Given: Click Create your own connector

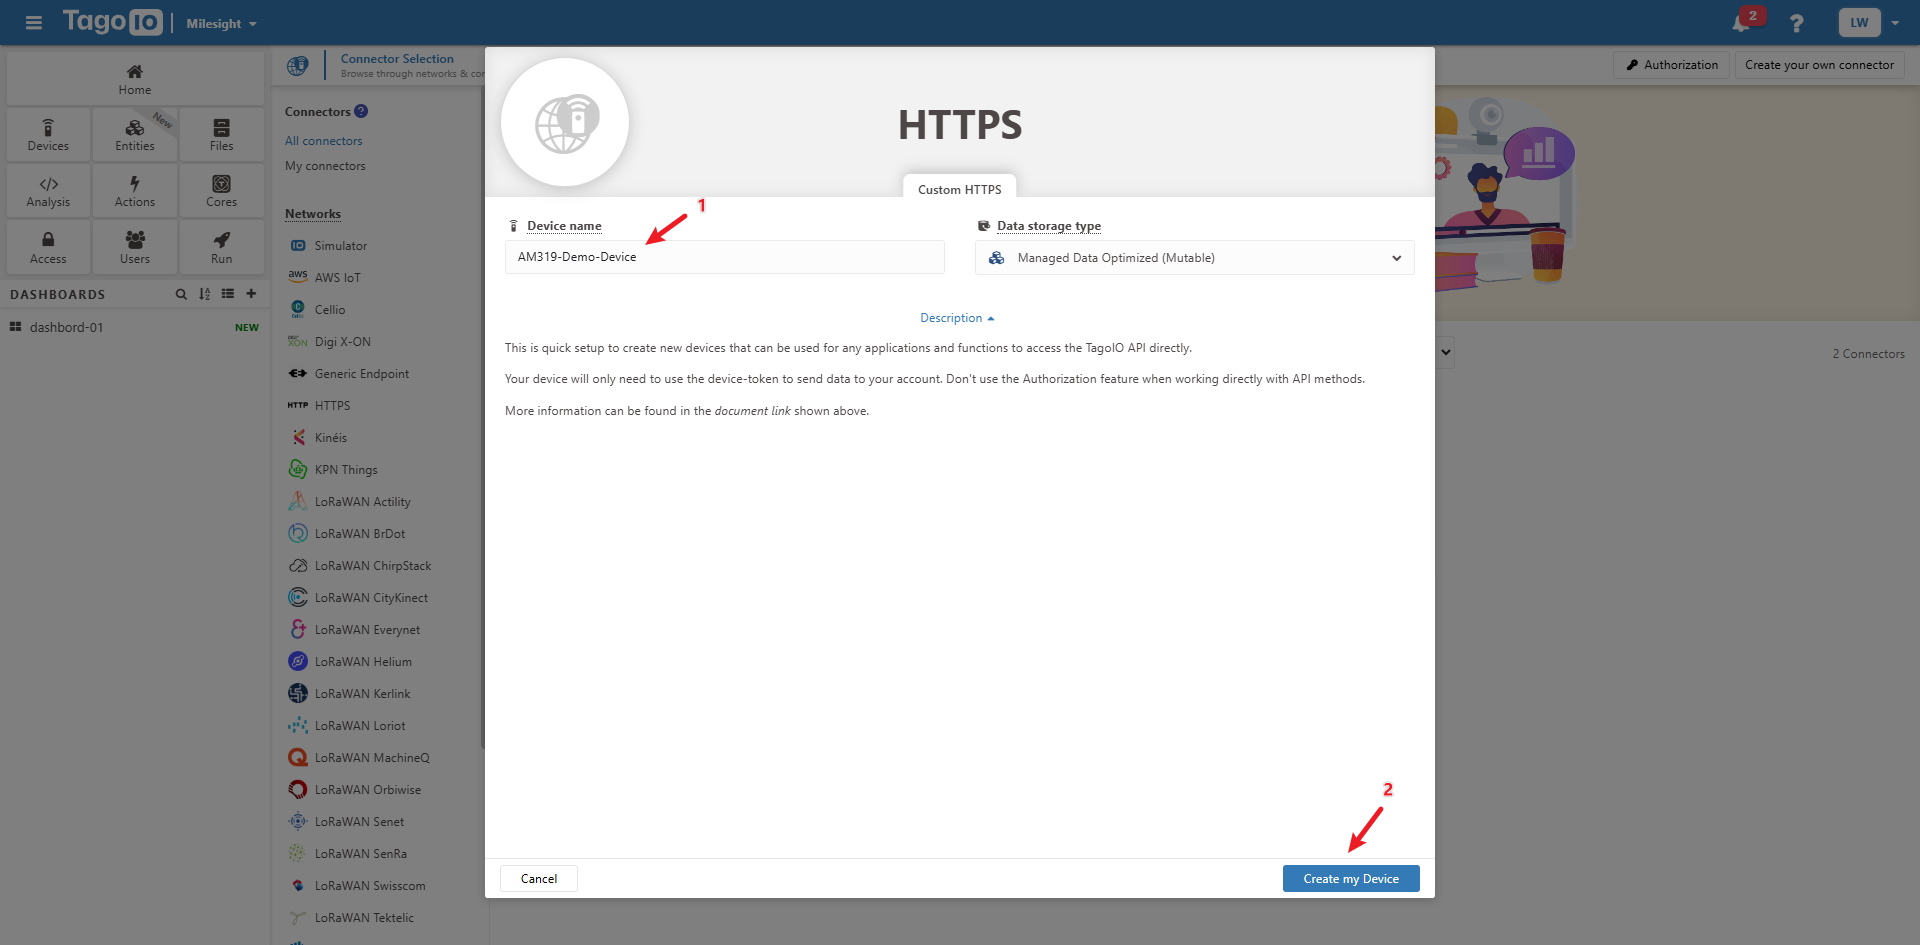Looking at the screenshot, I should point(1820,65).
